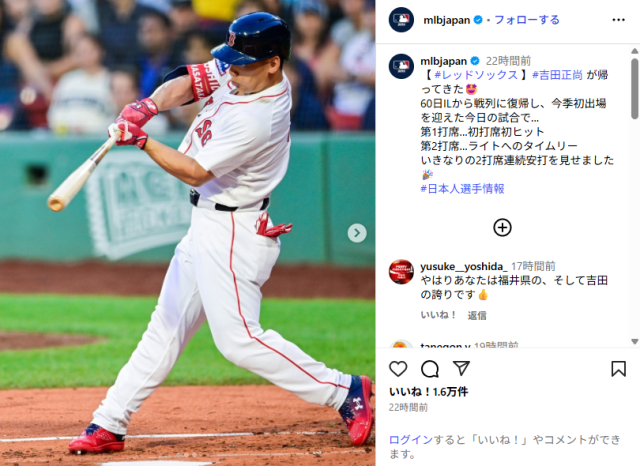This screenshot has height=466, width=640.
Task: Reply to comment with 返信
Action: pyautogui.click(x=477, y=315)
